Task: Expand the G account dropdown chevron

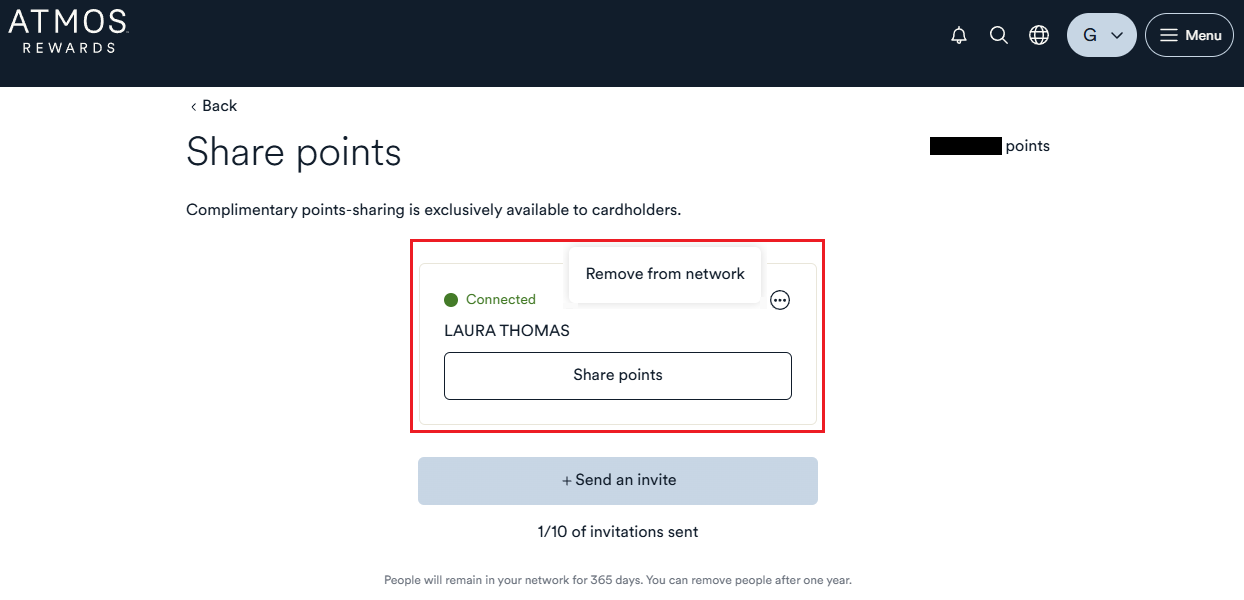Action: point(1117,36)
